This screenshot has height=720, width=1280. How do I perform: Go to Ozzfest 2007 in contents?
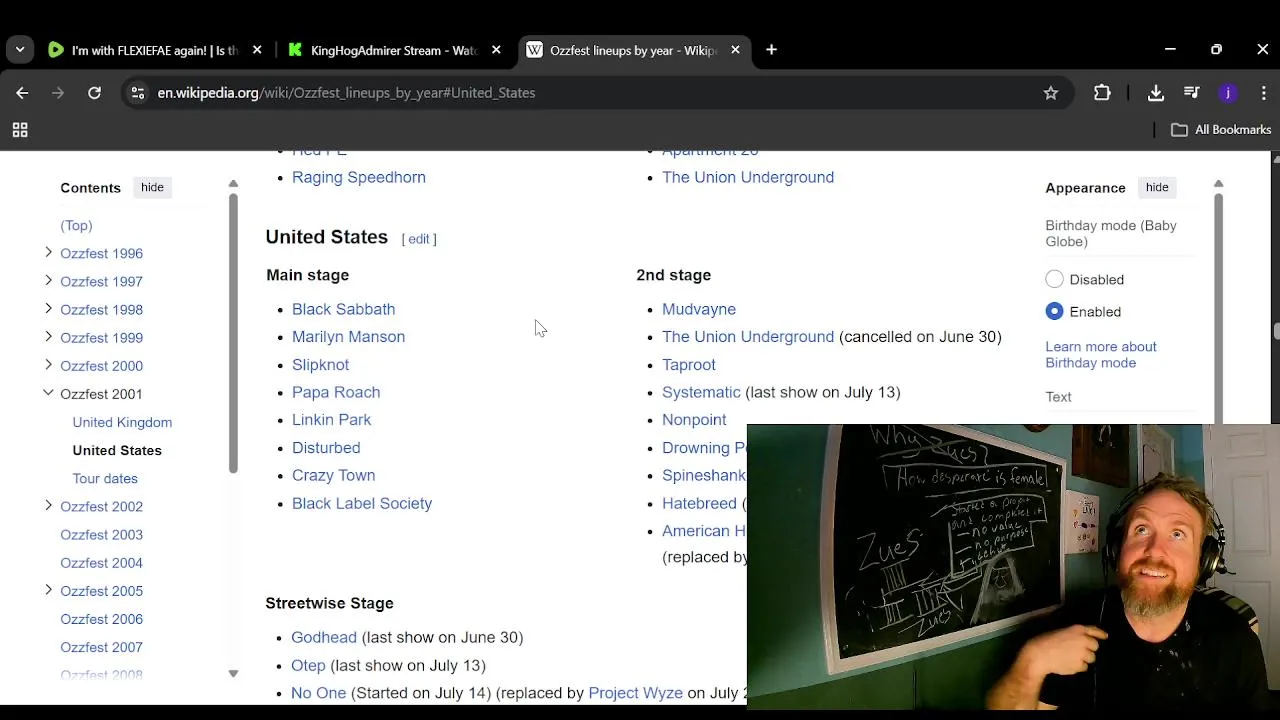[x=101, y=647]
